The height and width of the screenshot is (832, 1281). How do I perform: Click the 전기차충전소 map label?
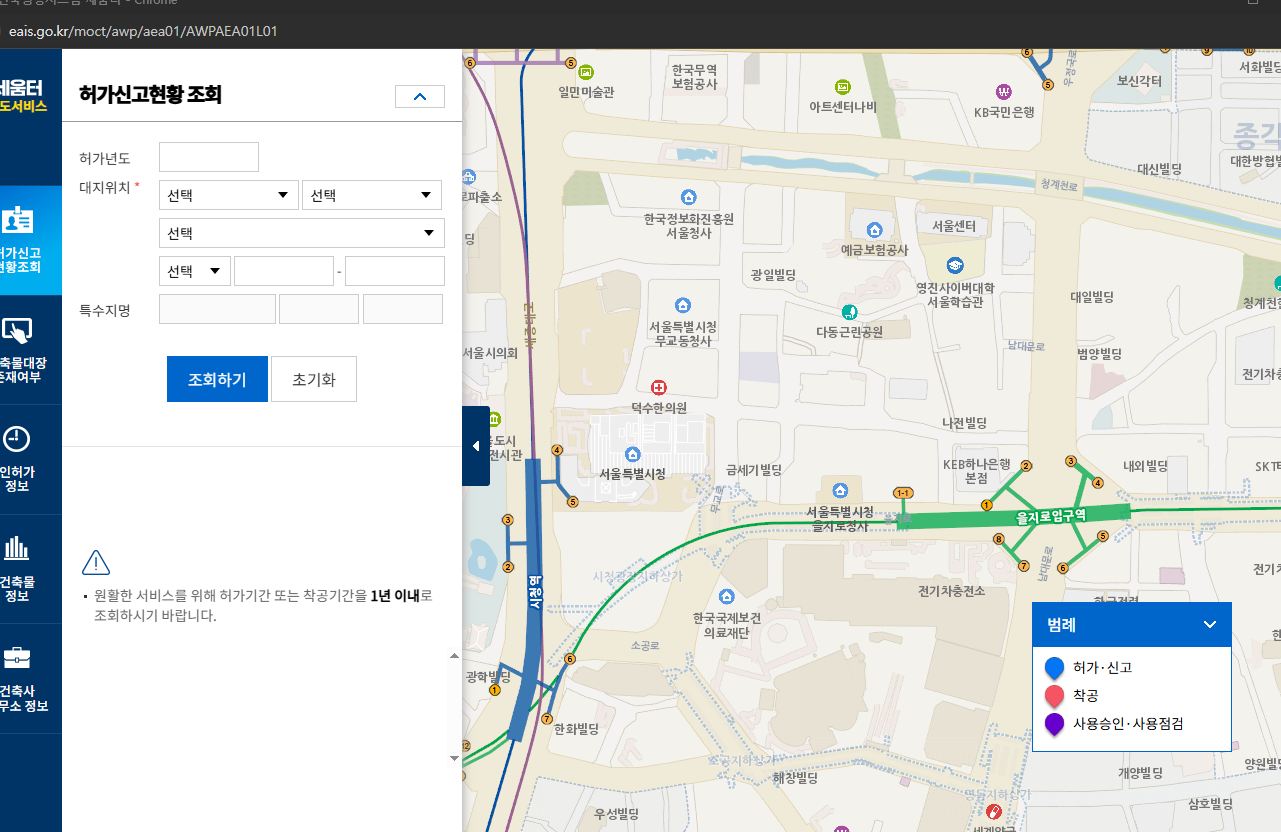951,591
